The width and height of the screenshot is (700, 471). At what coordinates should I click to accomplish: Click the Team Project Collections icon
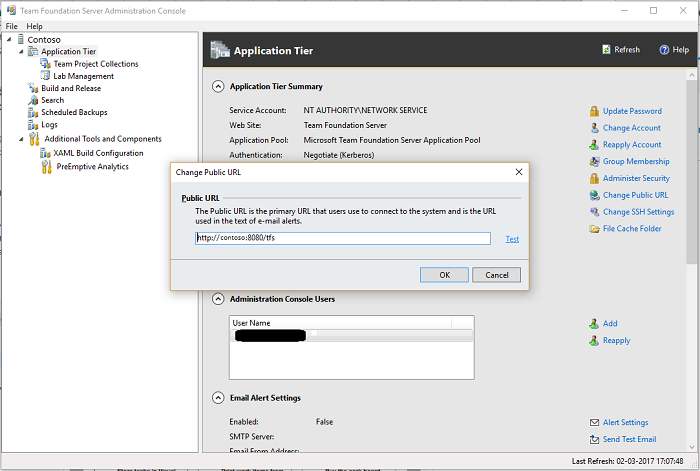click(x=45, y=64)
